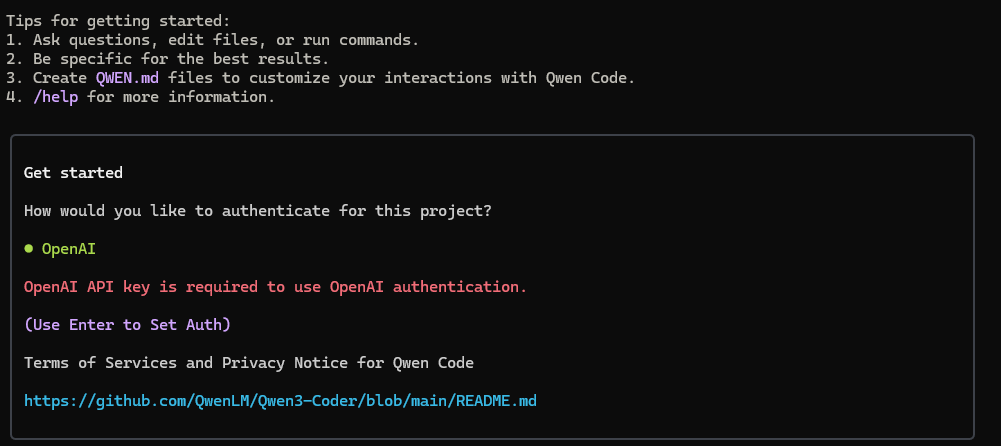This screenshot has height=446, width=1001.
Task: Open the Qwen3-Coder GitHub README link
Action: (280, 401)
